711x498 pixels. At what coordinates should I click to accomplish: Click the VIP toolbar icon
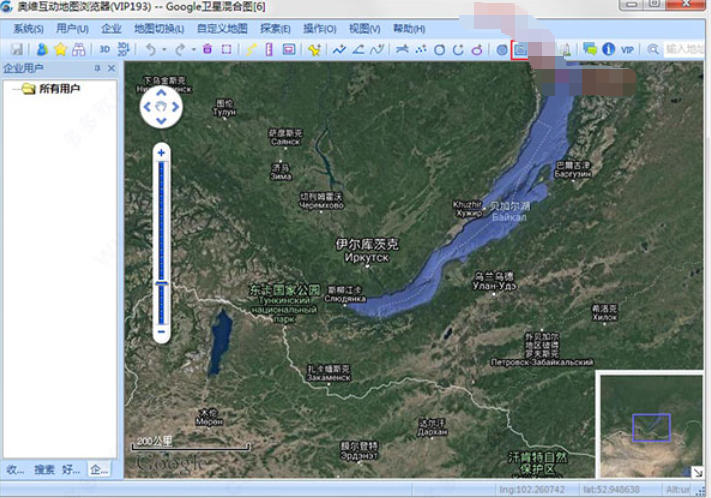coord(627,49)
